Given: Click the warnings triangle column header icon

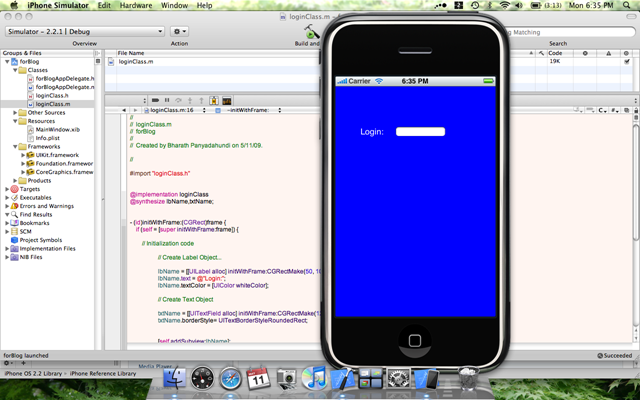Looking at the screenshot, I should coord(609,53).
